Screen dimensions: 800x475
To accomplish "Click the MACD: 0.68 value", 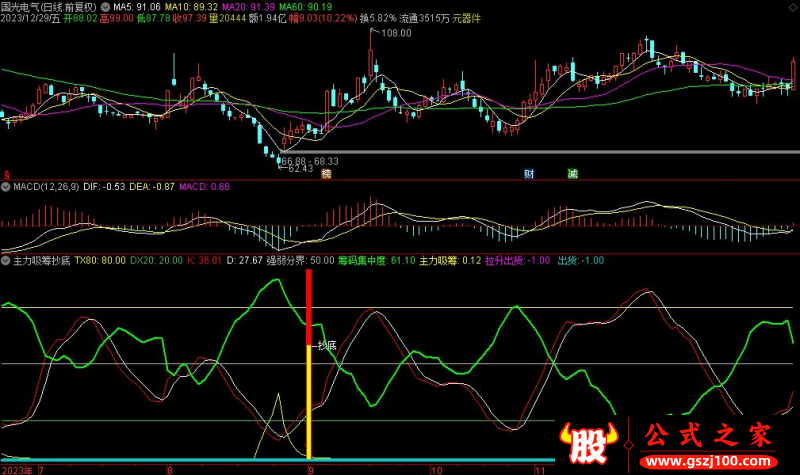I will point(204,187).
